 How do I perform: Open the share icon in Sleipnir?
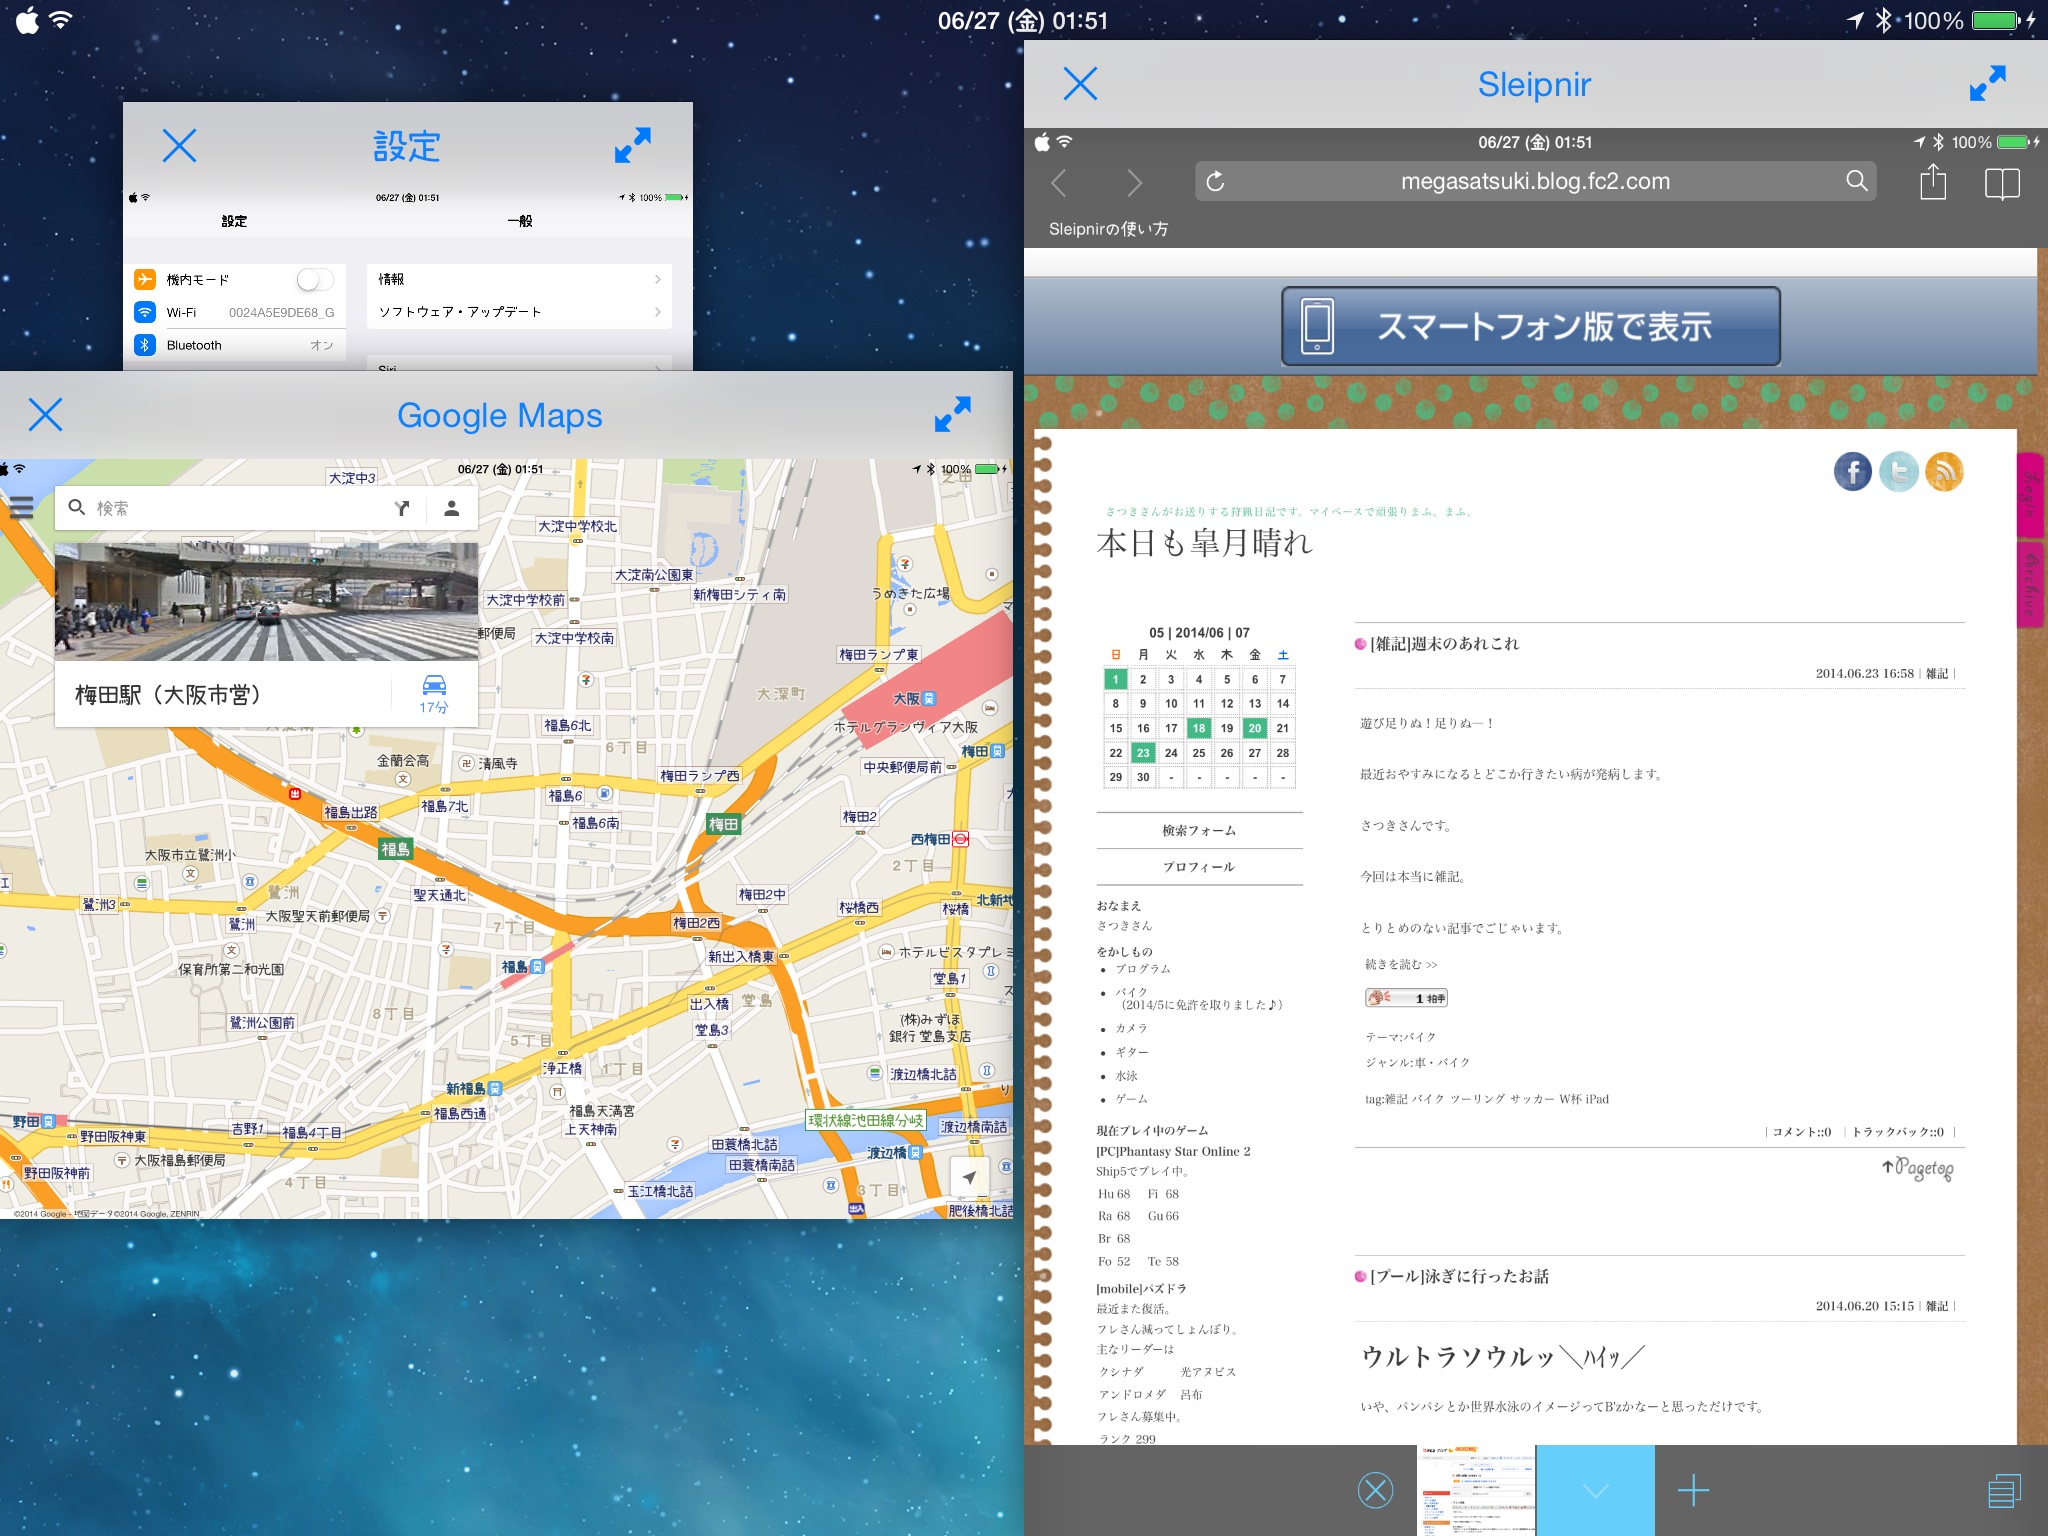pyautogui.click(x=1932, y=182)
